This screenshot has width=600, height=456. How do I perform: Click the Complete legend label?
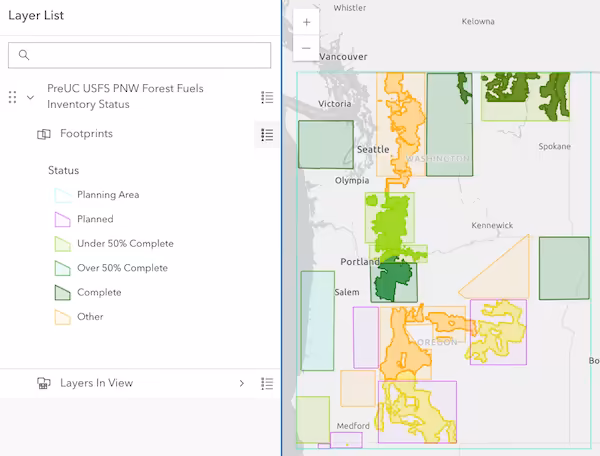[x=99, y=293]
